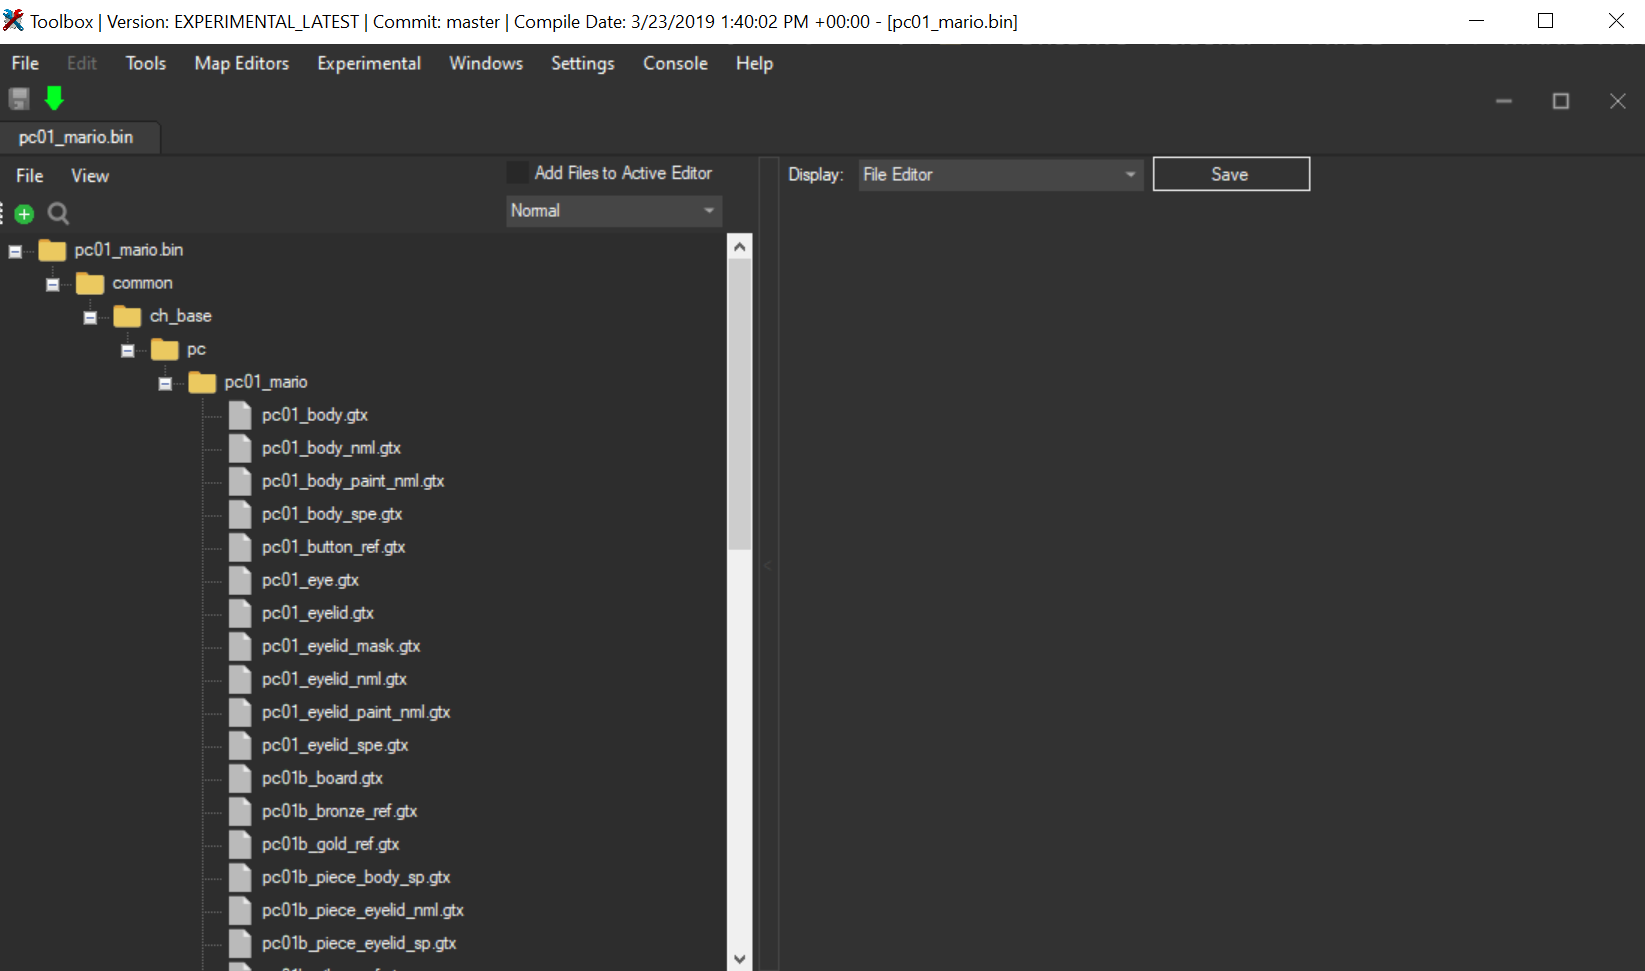Open the Console menu
1645x971 pixels.
[675, 63]
